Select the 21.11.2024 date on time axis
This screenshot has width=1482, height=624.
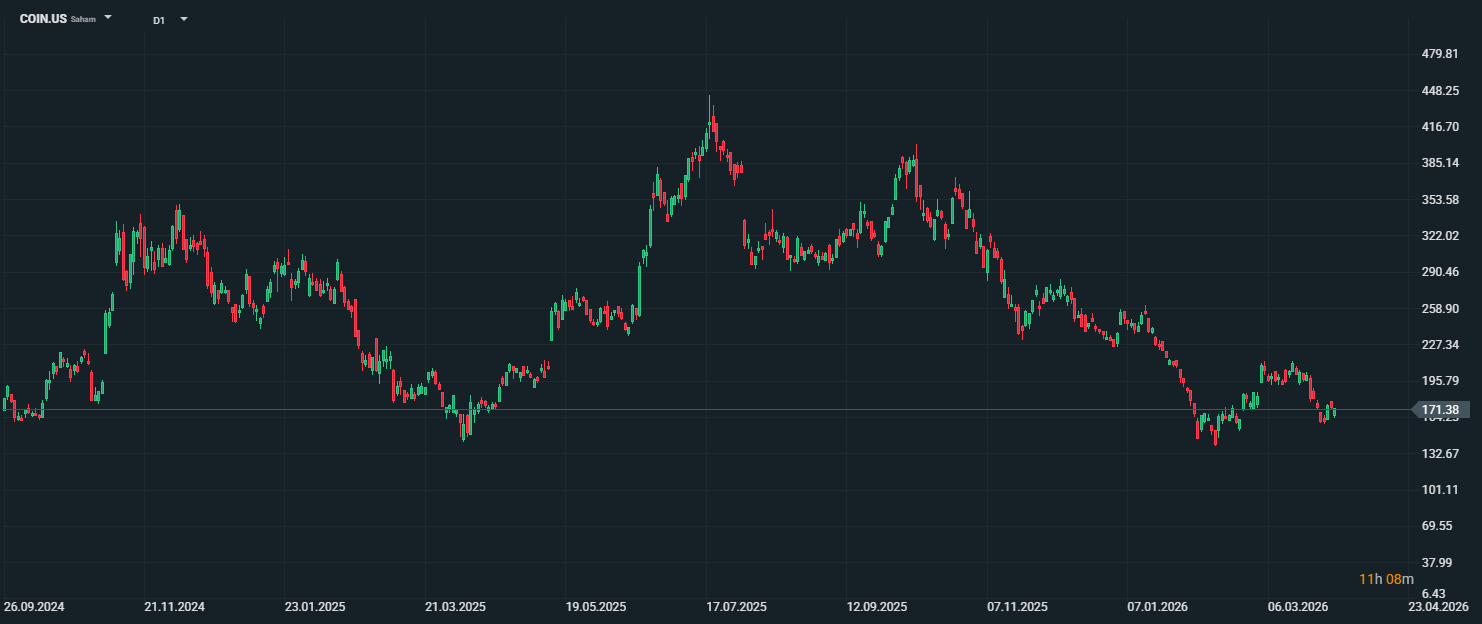tap(174, 607)
